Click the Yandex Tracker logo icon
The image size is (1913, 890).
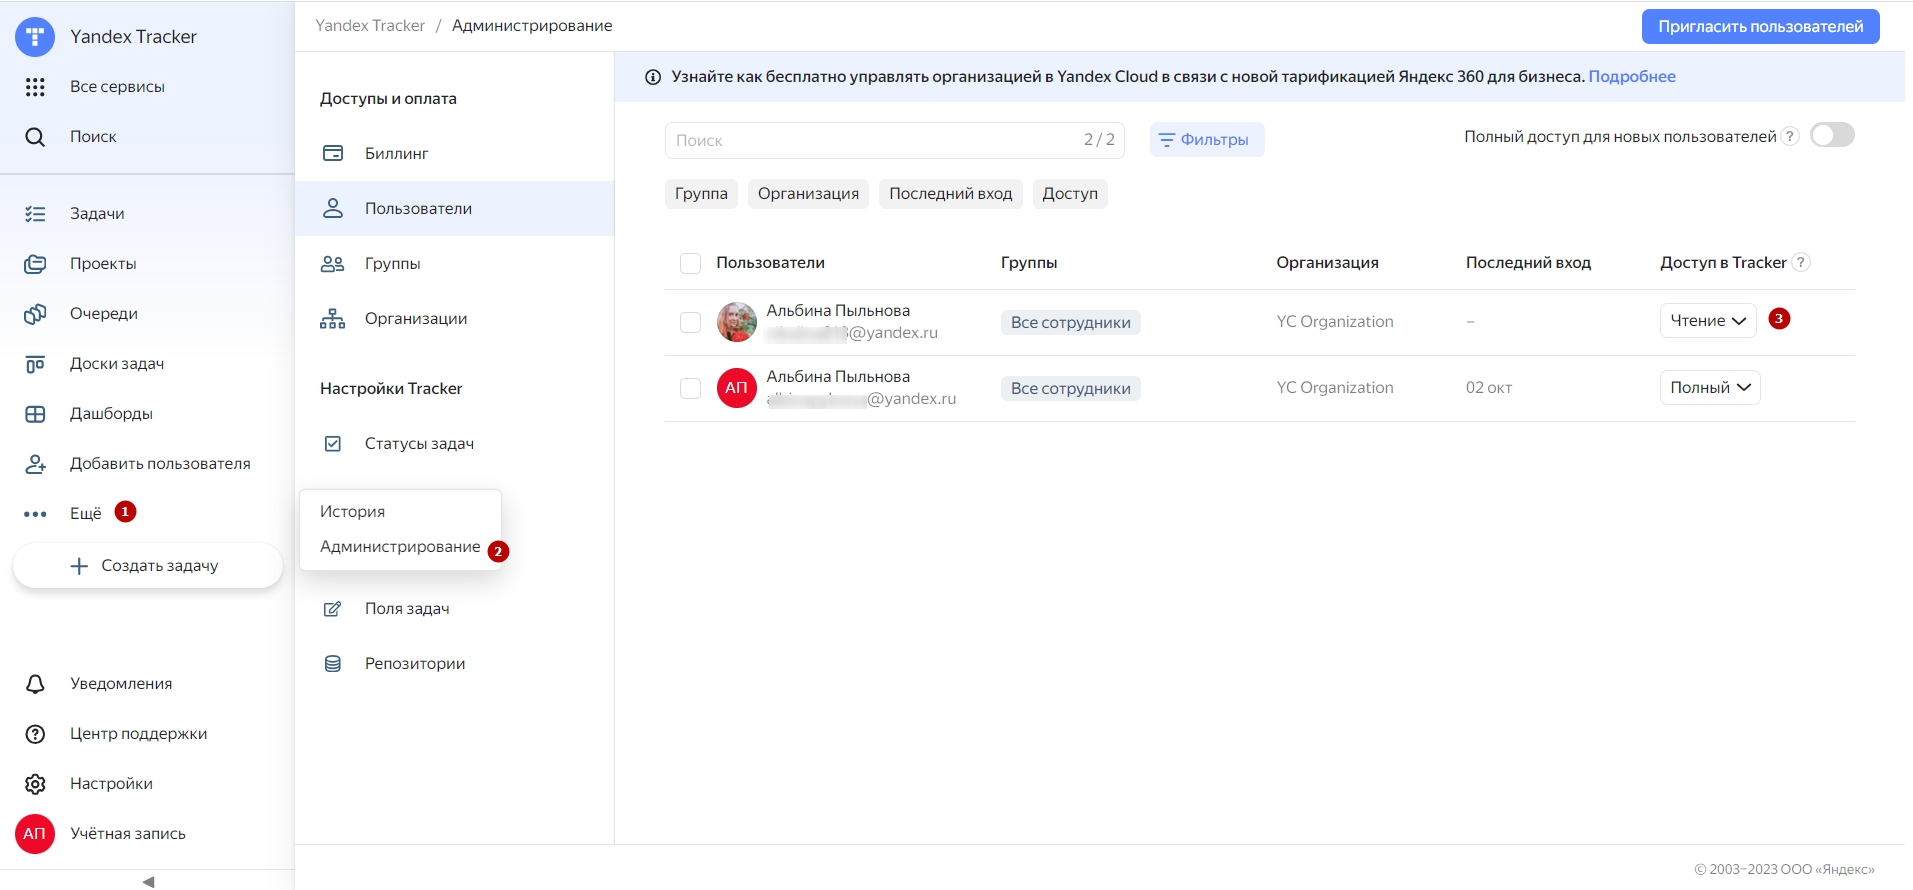[35, 37]
